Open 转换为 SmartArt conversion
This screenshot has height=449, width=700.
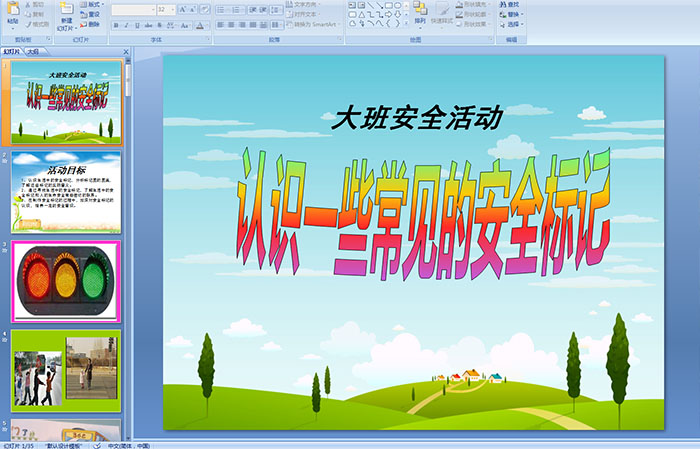[315, 24]
